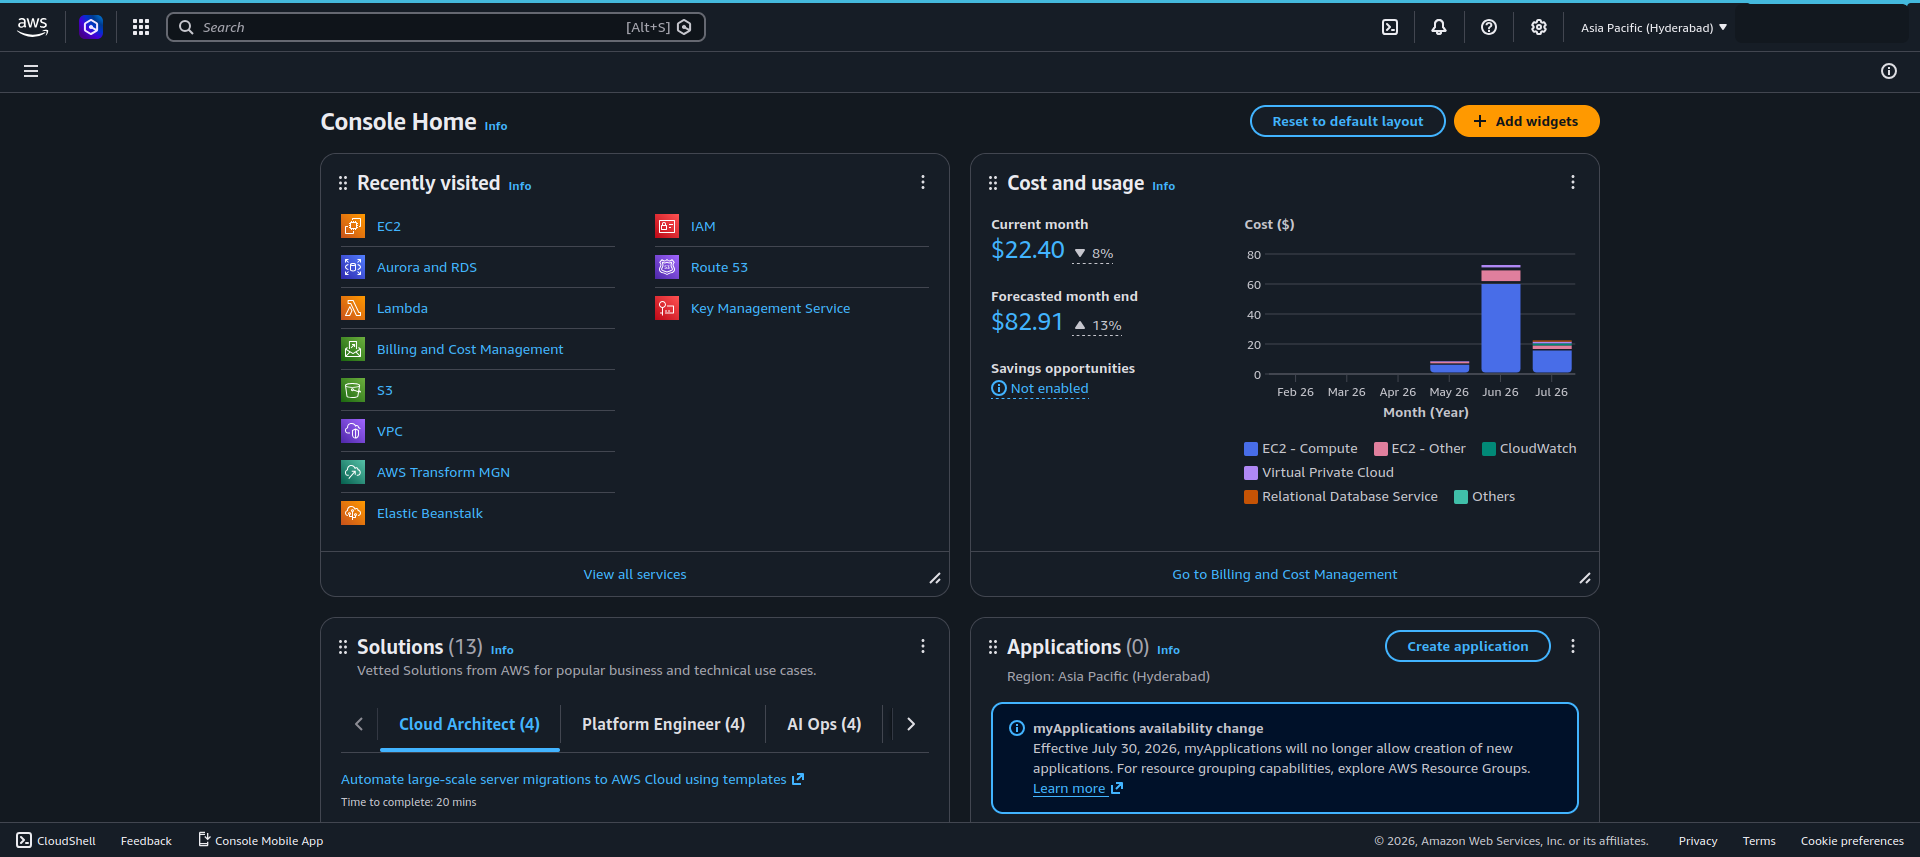Focus the top Search input field
The image size is (1920, 857).
(x=436, y=27)
